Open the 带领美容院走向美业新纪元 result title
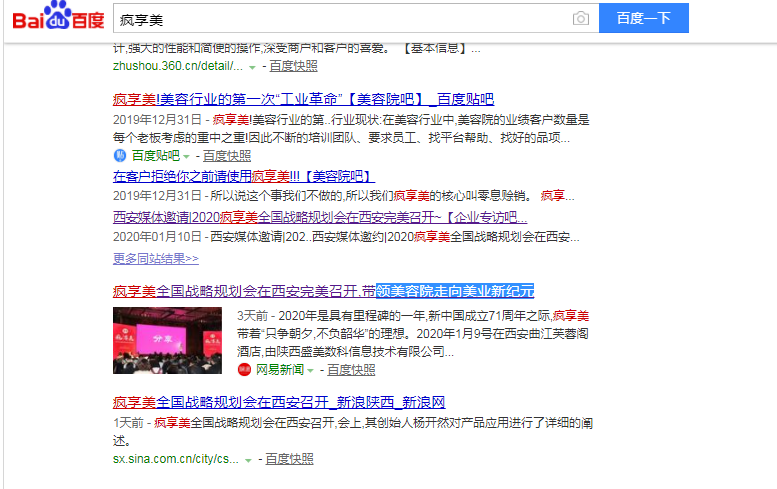The image size is (777, 489). pyautogui.click(x=323, y=291)
